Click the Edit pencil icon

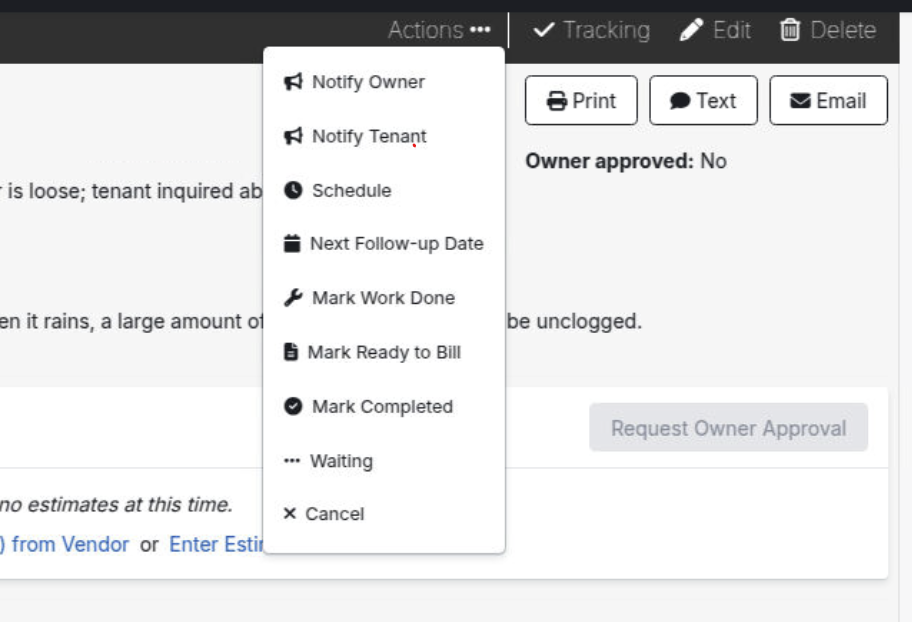[x=691, y=30]
